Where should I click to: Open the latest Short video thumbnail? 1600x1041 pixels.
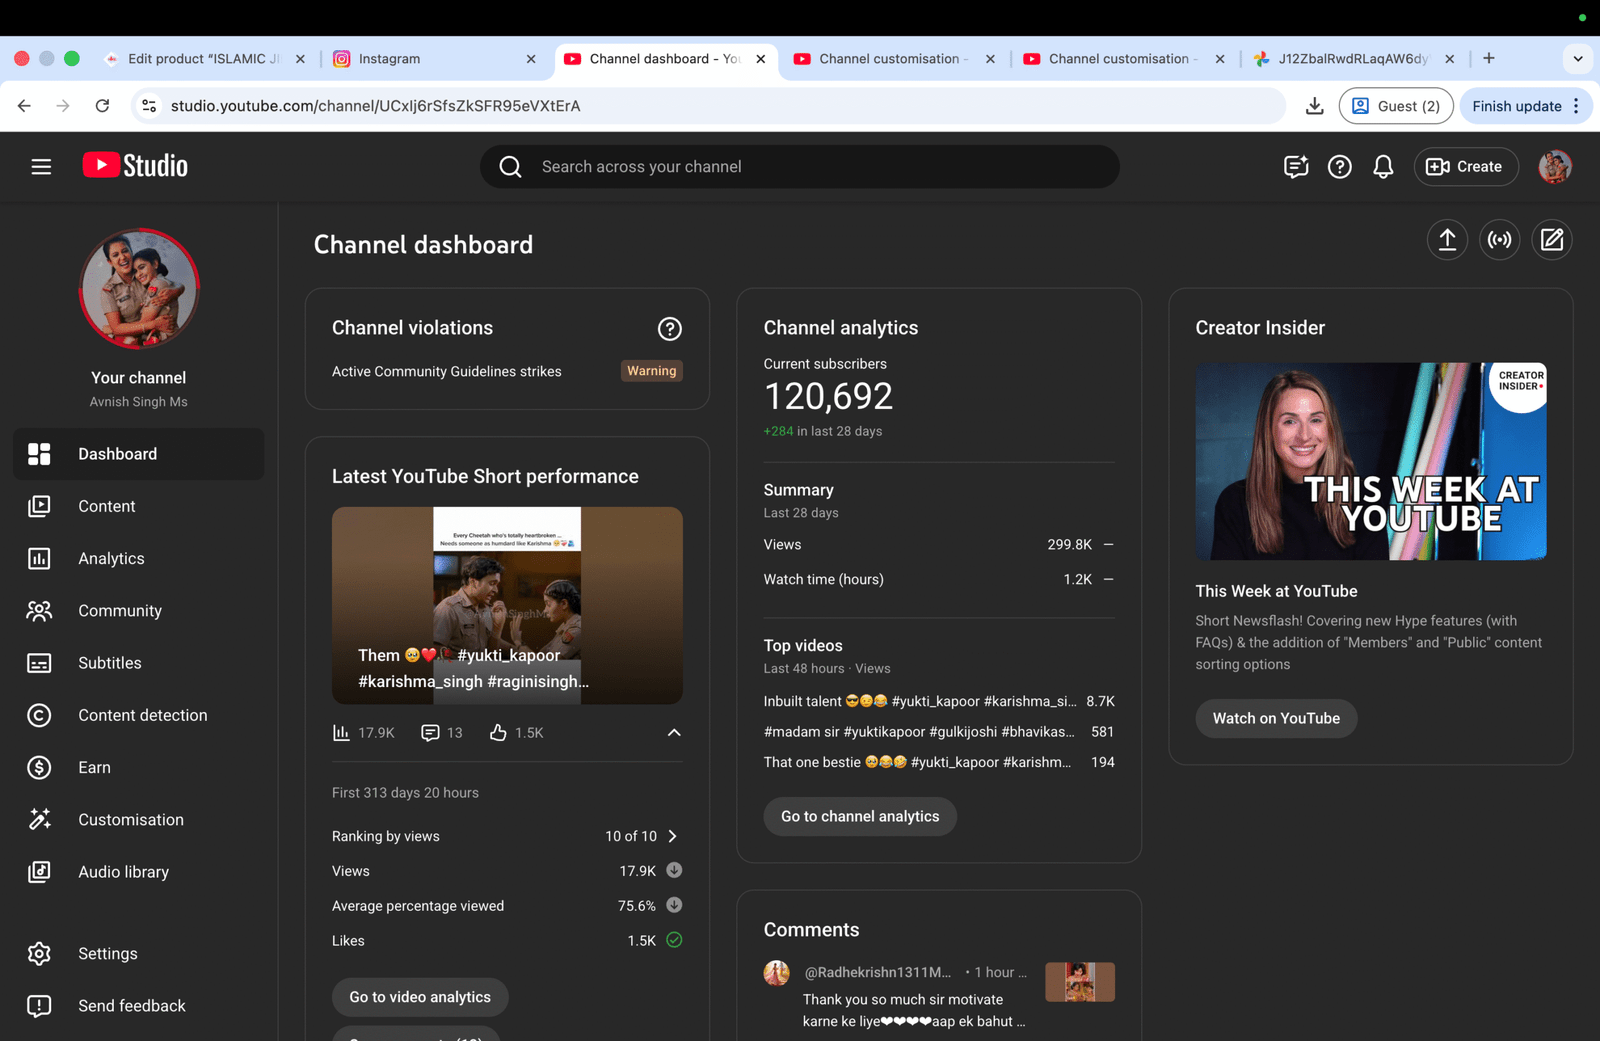click(x=507, y=605)
